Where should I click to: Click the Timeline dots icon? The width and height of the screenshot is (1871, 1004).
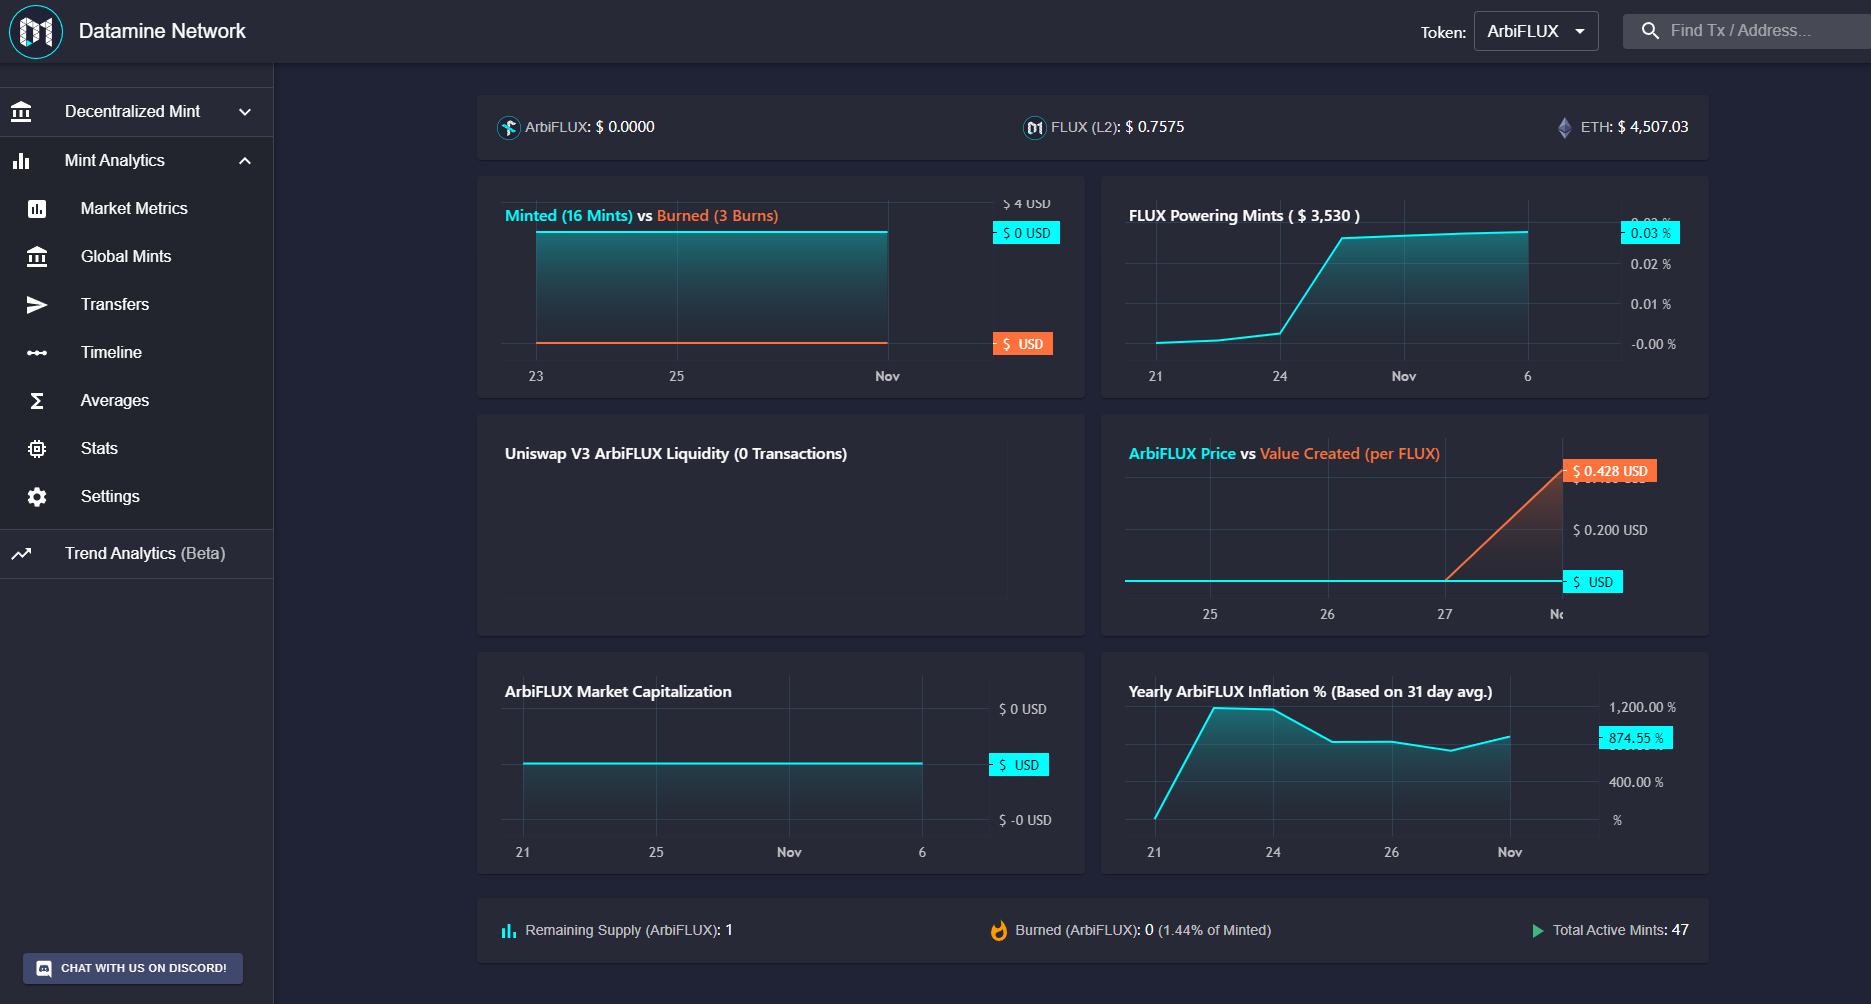click(x=37, y=353)
